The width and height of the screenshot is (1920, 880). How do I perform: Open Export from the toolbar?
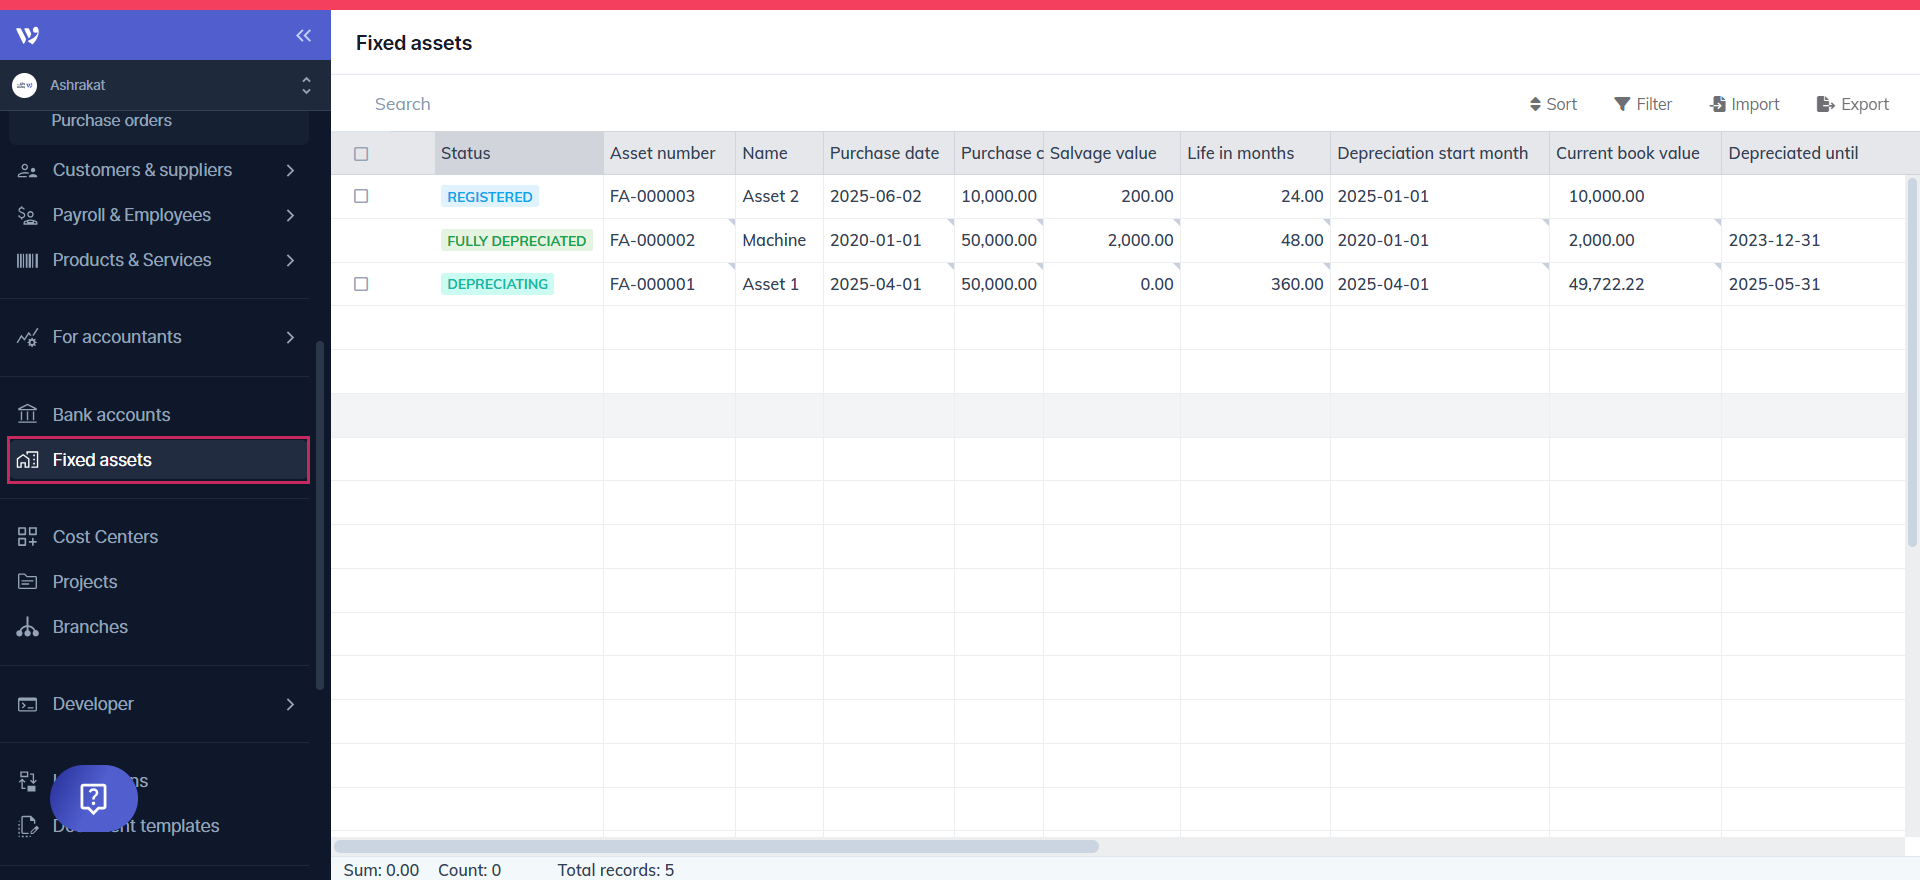1852,104
